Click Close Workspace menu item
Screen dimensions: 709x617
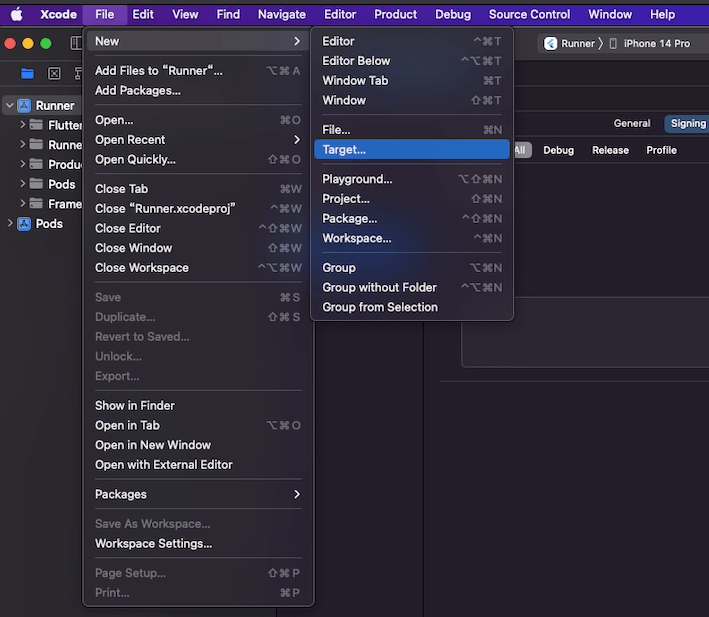pos(198,268)
